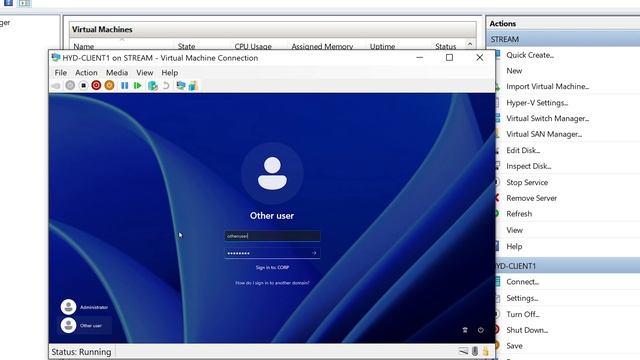Click the Checkpoint toolbar icon
The width and height of the screenshot is (640, 360).
tap(153, 85)
